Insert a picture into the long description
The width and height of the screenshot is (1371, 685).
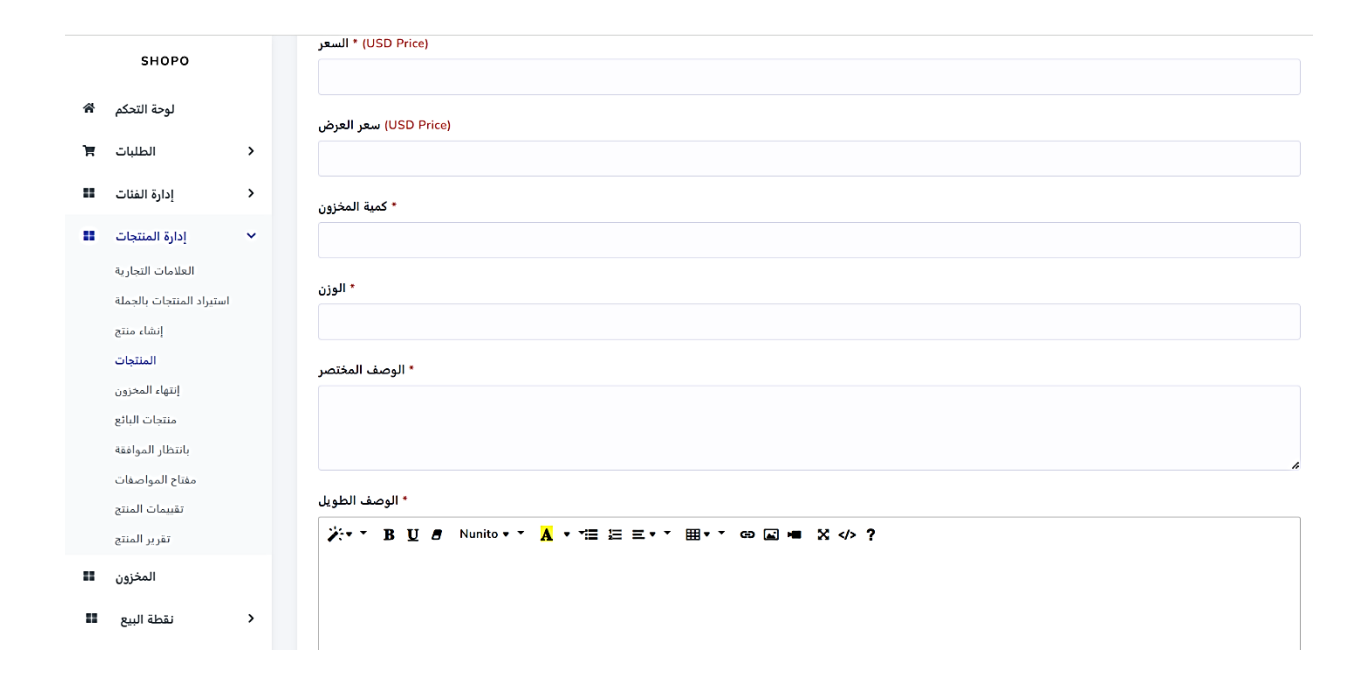pyautogui.click(x=771, y=535)
